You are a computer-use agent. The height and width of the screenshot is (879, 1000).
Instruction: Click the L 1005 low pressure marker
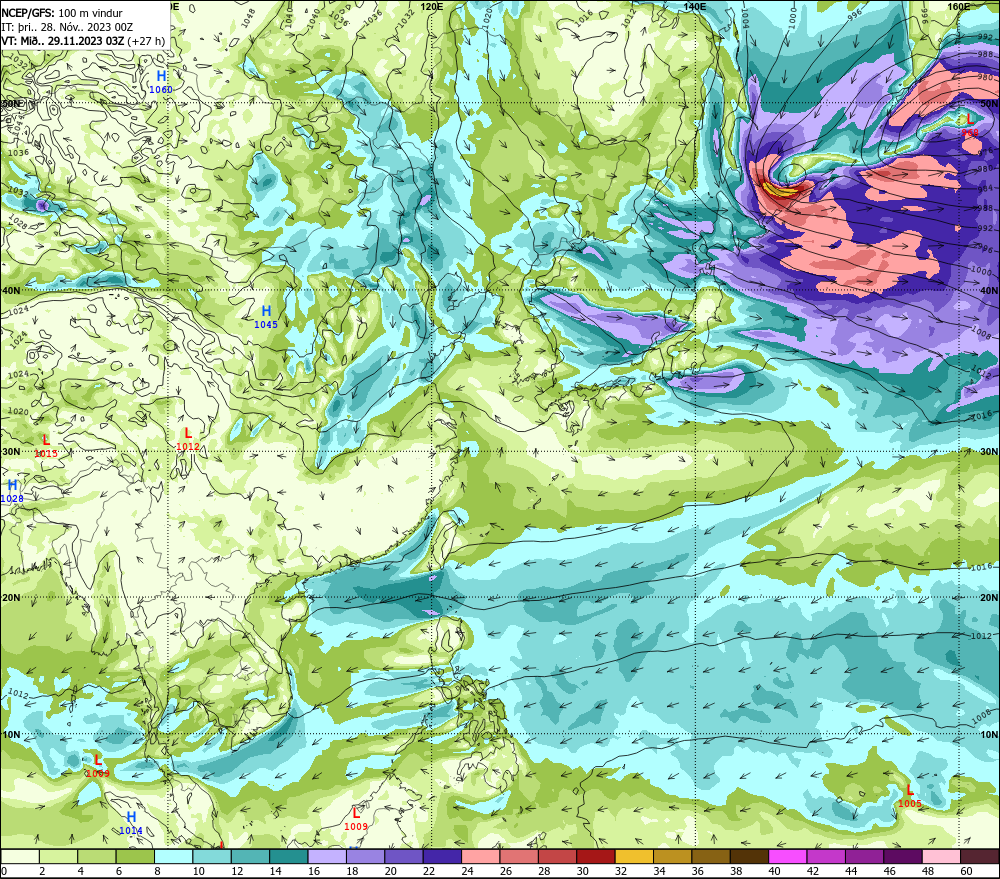coord(909,796)
